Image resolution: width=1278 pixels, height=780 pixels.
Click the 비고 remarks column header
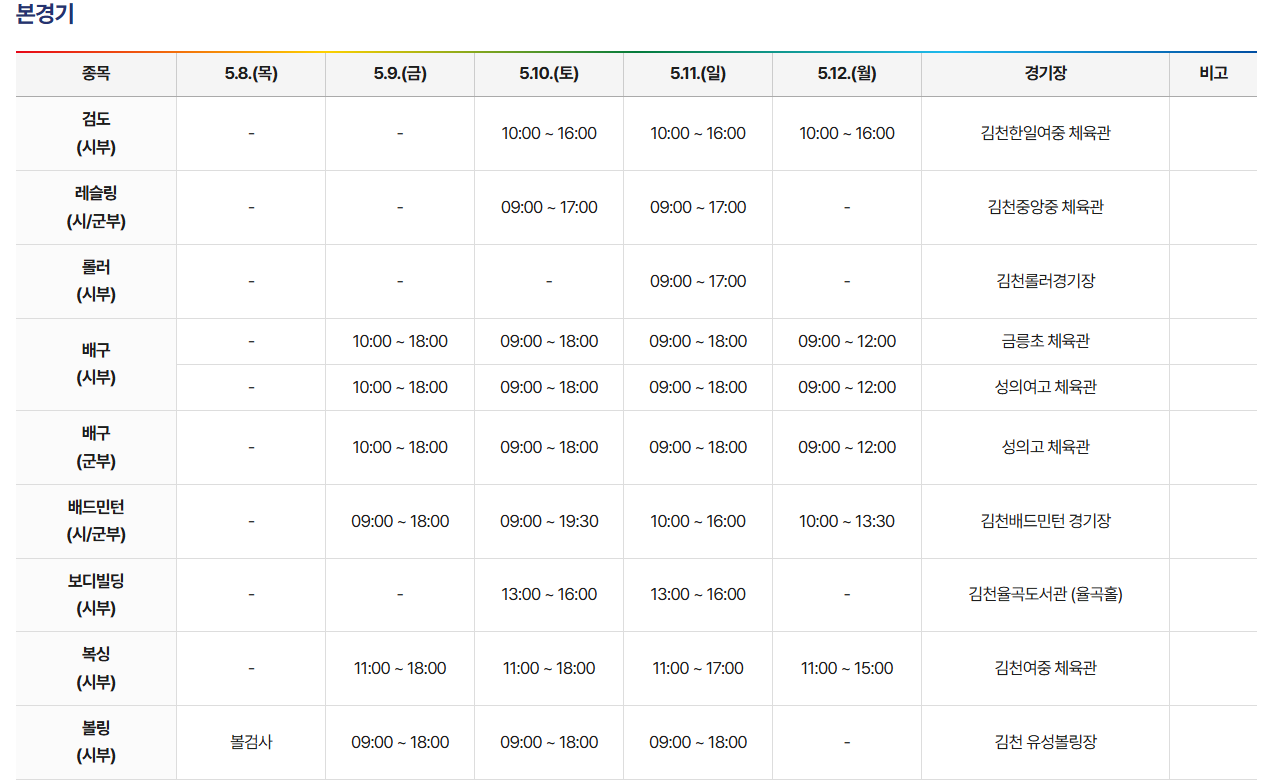pyautogui.click(x=1214, y=74)
